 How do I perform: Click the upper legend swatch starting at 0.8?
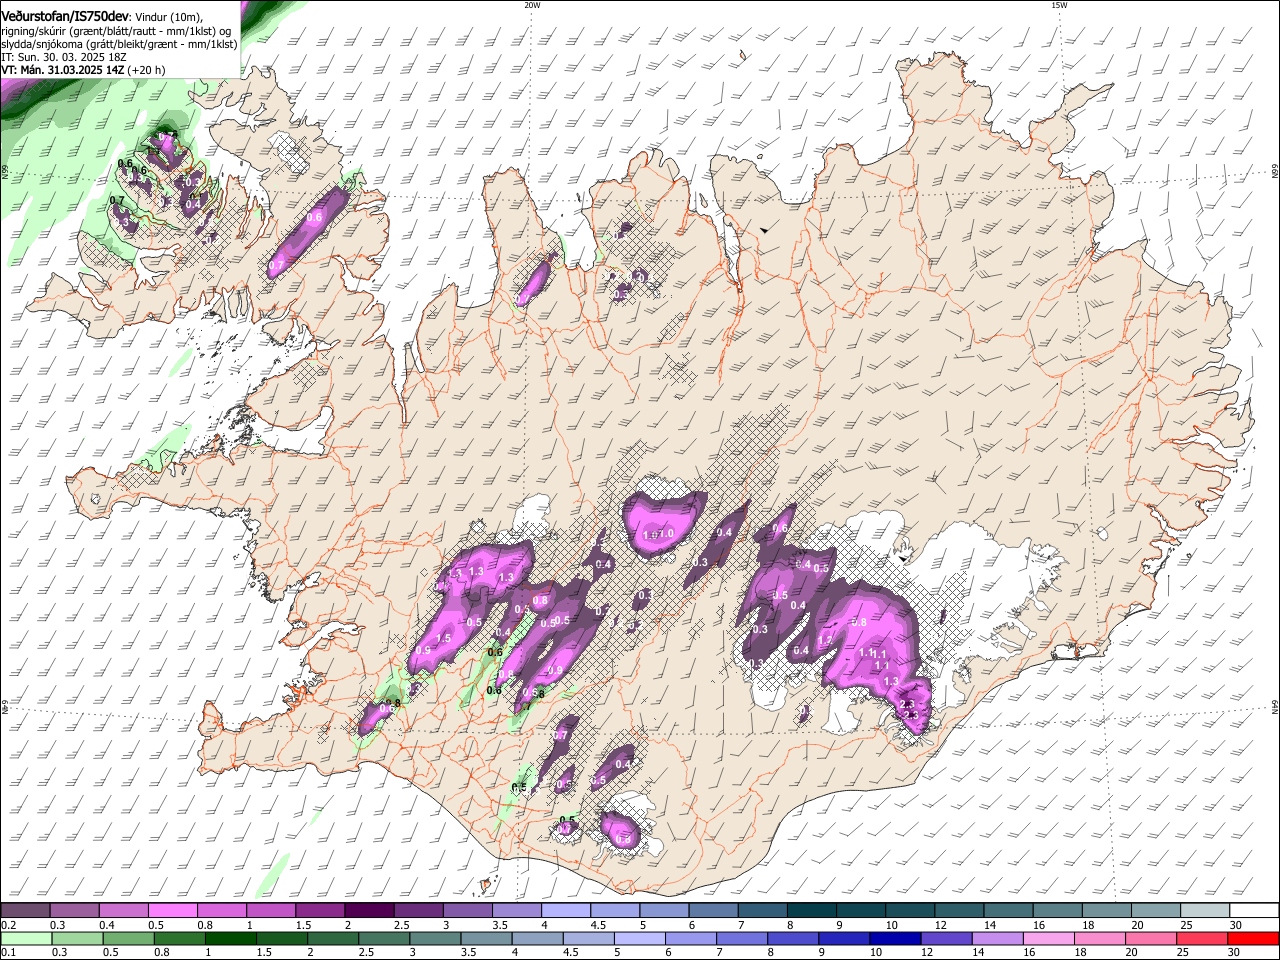coord(221,911)
